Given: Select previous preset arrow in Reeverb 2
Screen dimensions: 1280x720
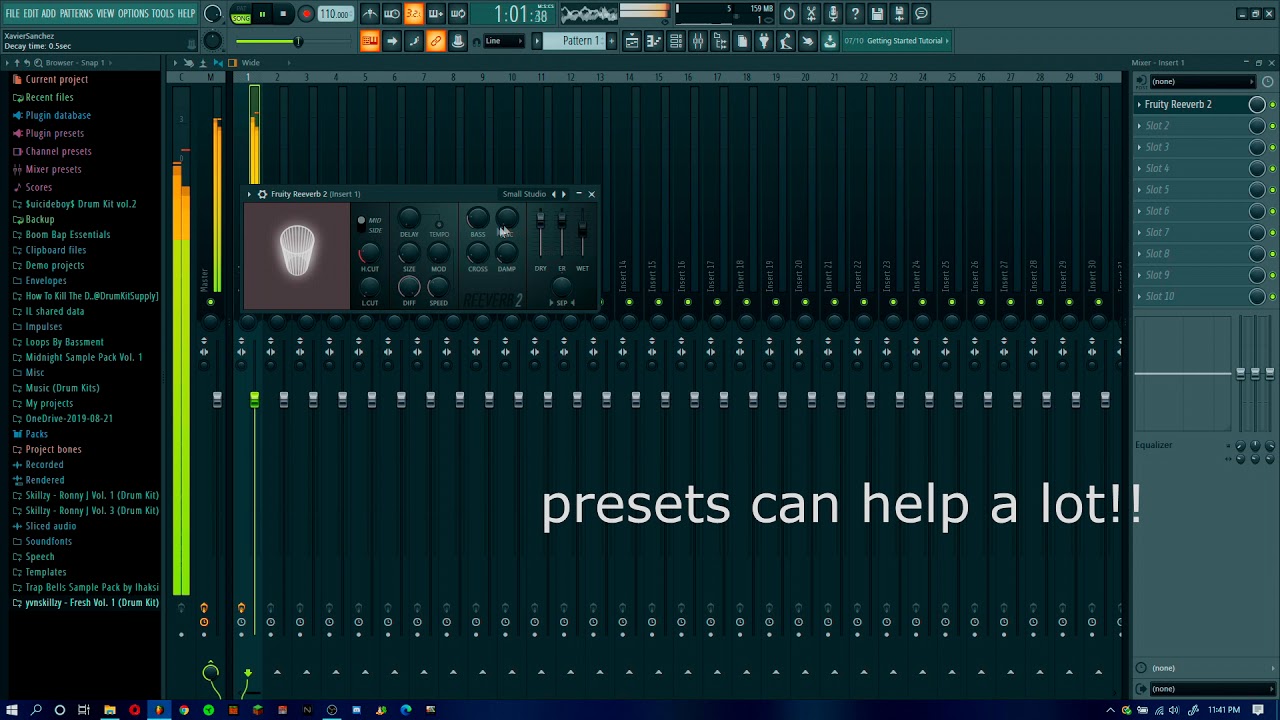Looking at the screenshot, I should click(554, 194).
